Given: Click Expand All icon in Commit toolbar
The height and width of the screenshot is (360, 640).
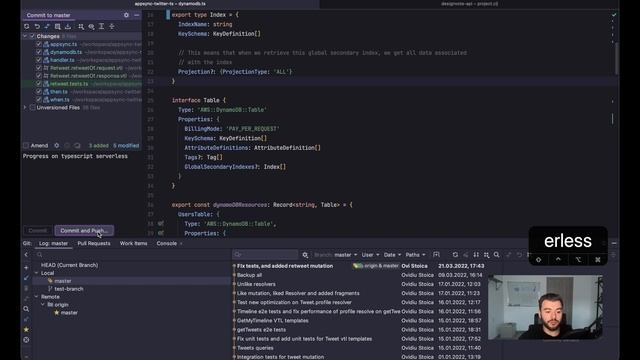Looking at the screenshot, I should click(x=101, y=27).
